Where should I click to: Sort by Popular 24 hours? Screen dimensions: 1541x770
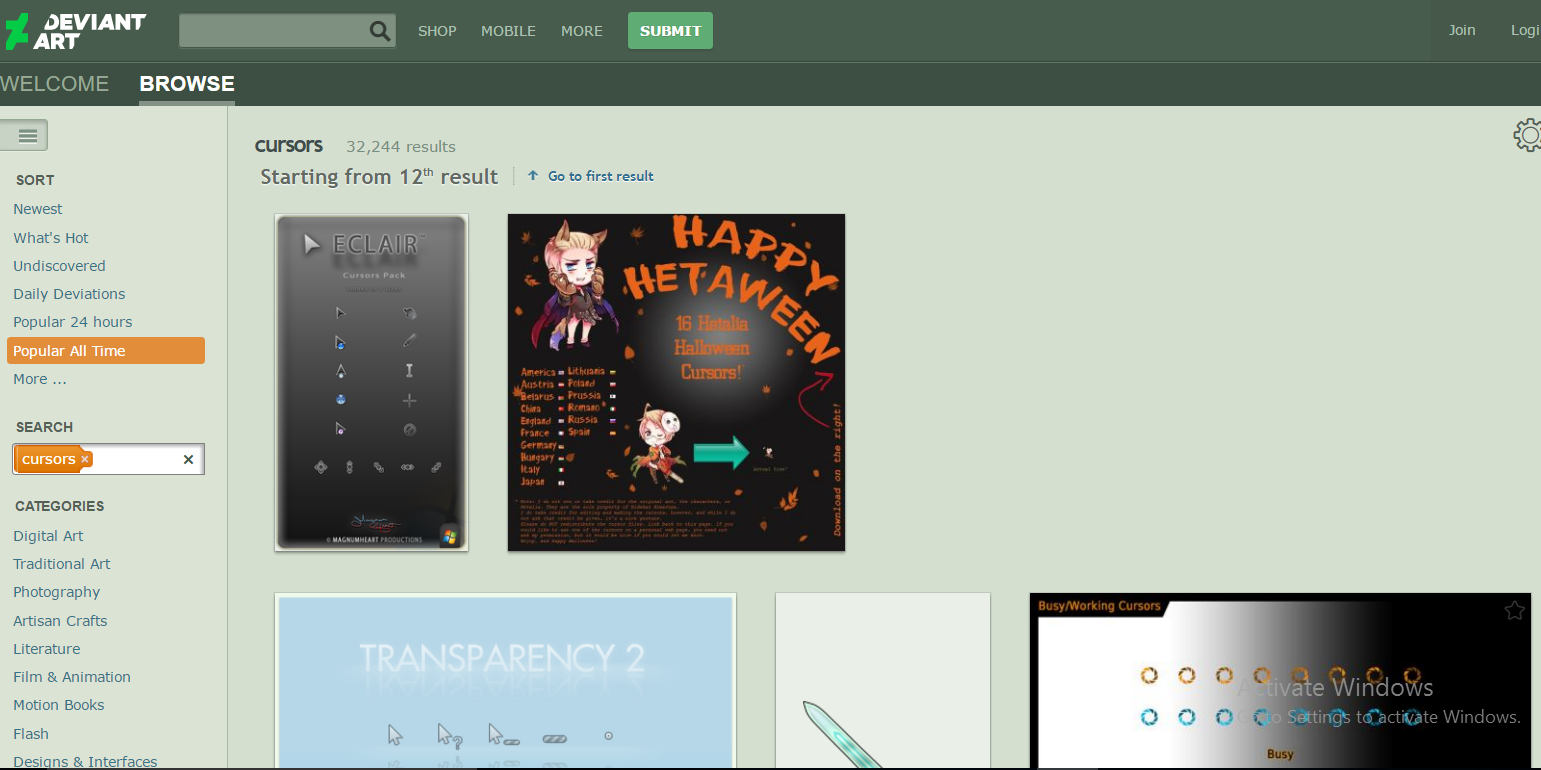pyautogui.click(x=73, y=322)
